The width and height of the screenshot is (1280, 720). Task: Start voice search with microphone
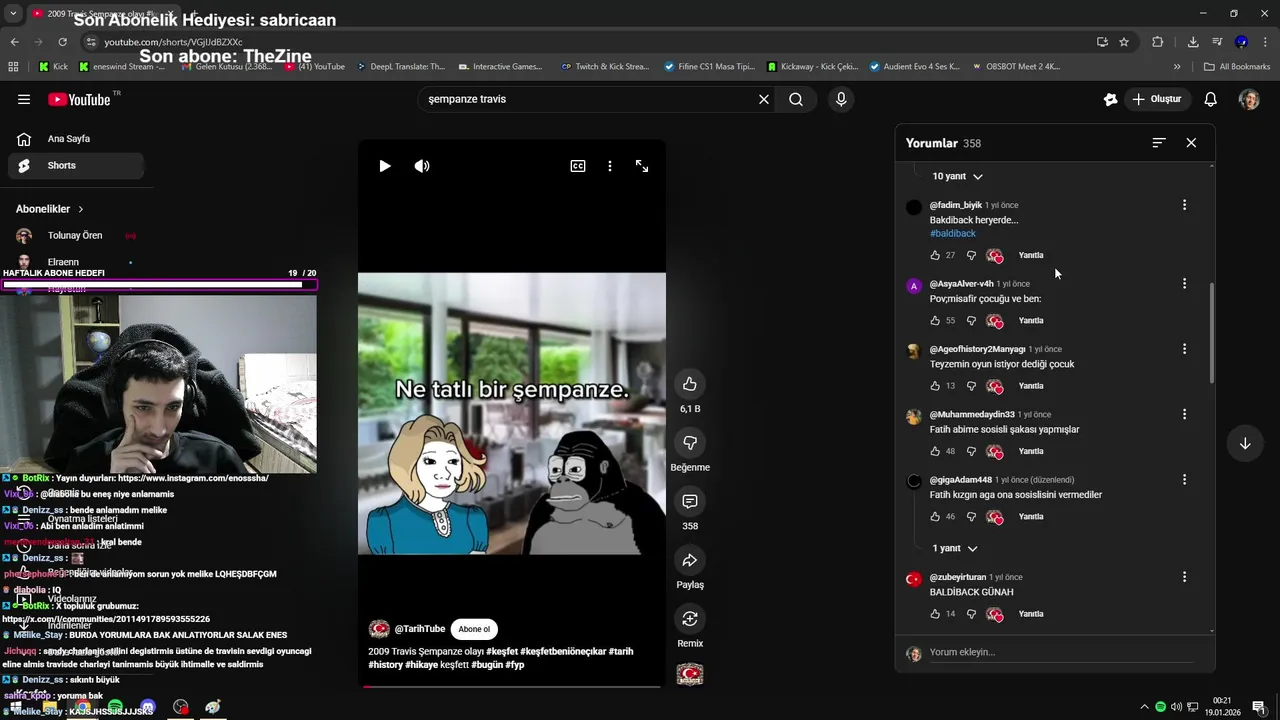click(x=841, y=99)
